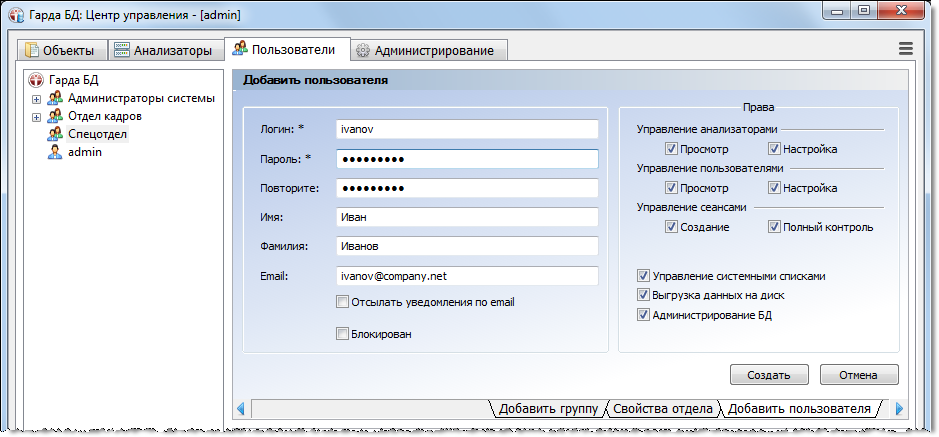
Task: Toggle Настройка under Управление пользователями
Action: 774,188
